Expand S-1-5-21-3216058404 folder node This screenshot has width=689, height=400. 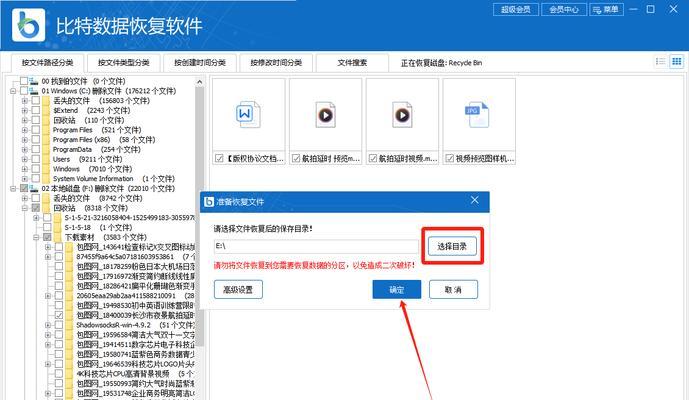(x=36, y=218)
